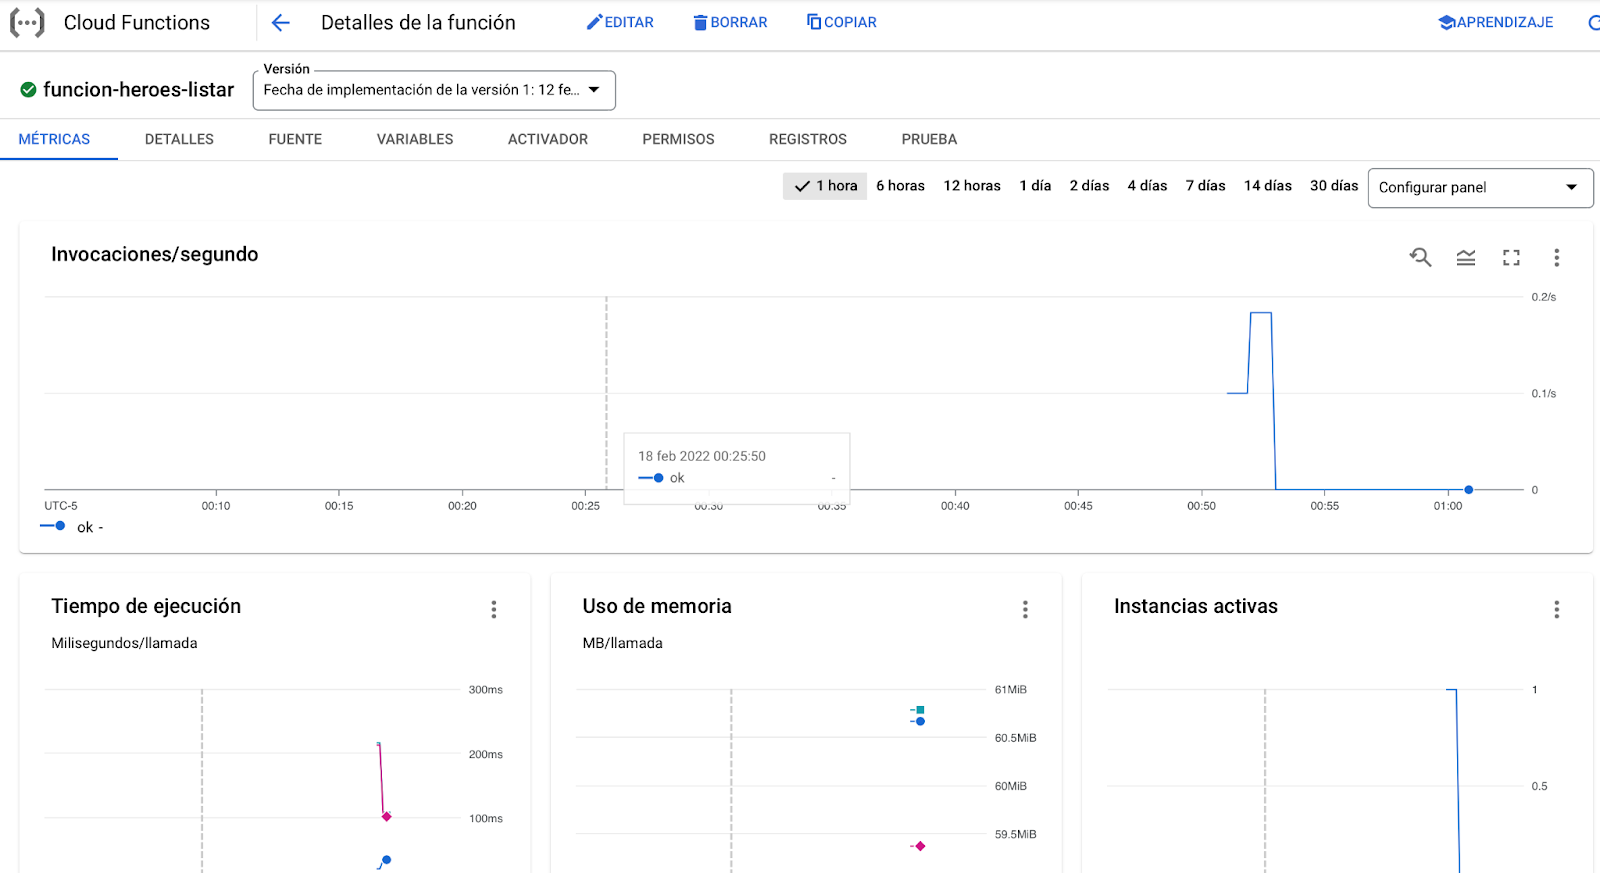Open more options for Tiempo de ejecución
Screen dimensions: 1600x873
(494, 609)
